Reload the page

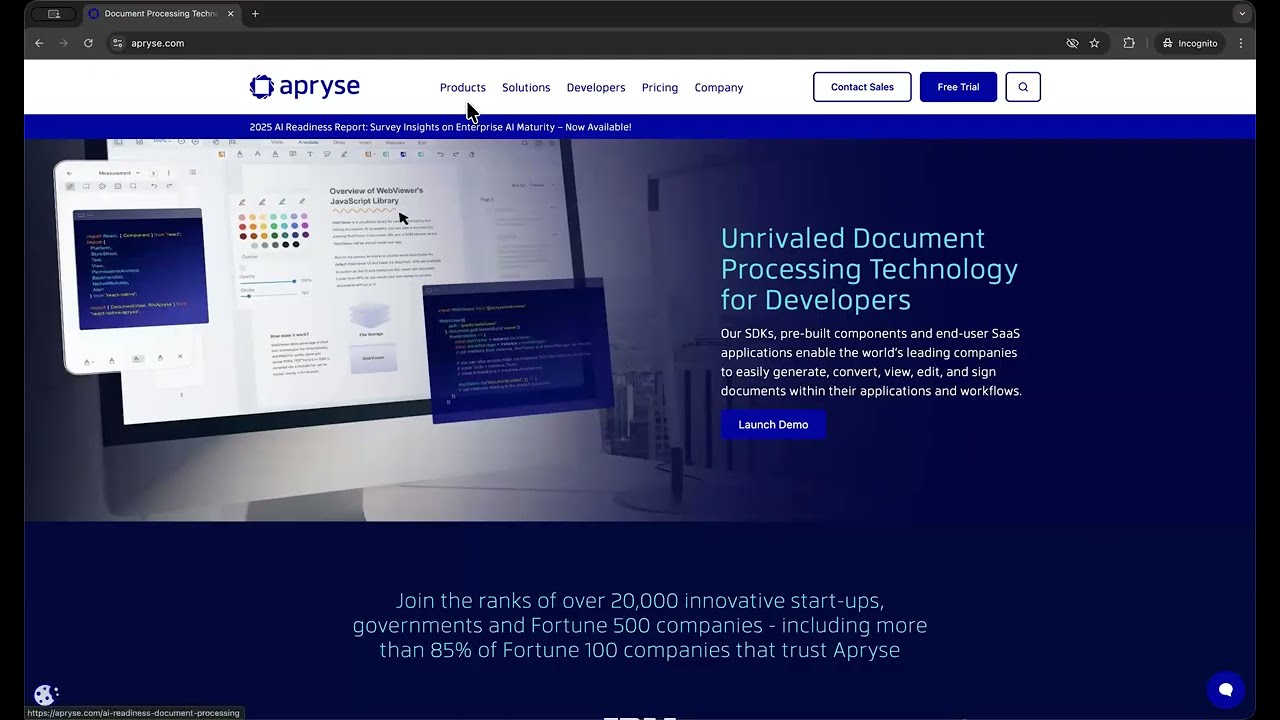coord(88,43)
